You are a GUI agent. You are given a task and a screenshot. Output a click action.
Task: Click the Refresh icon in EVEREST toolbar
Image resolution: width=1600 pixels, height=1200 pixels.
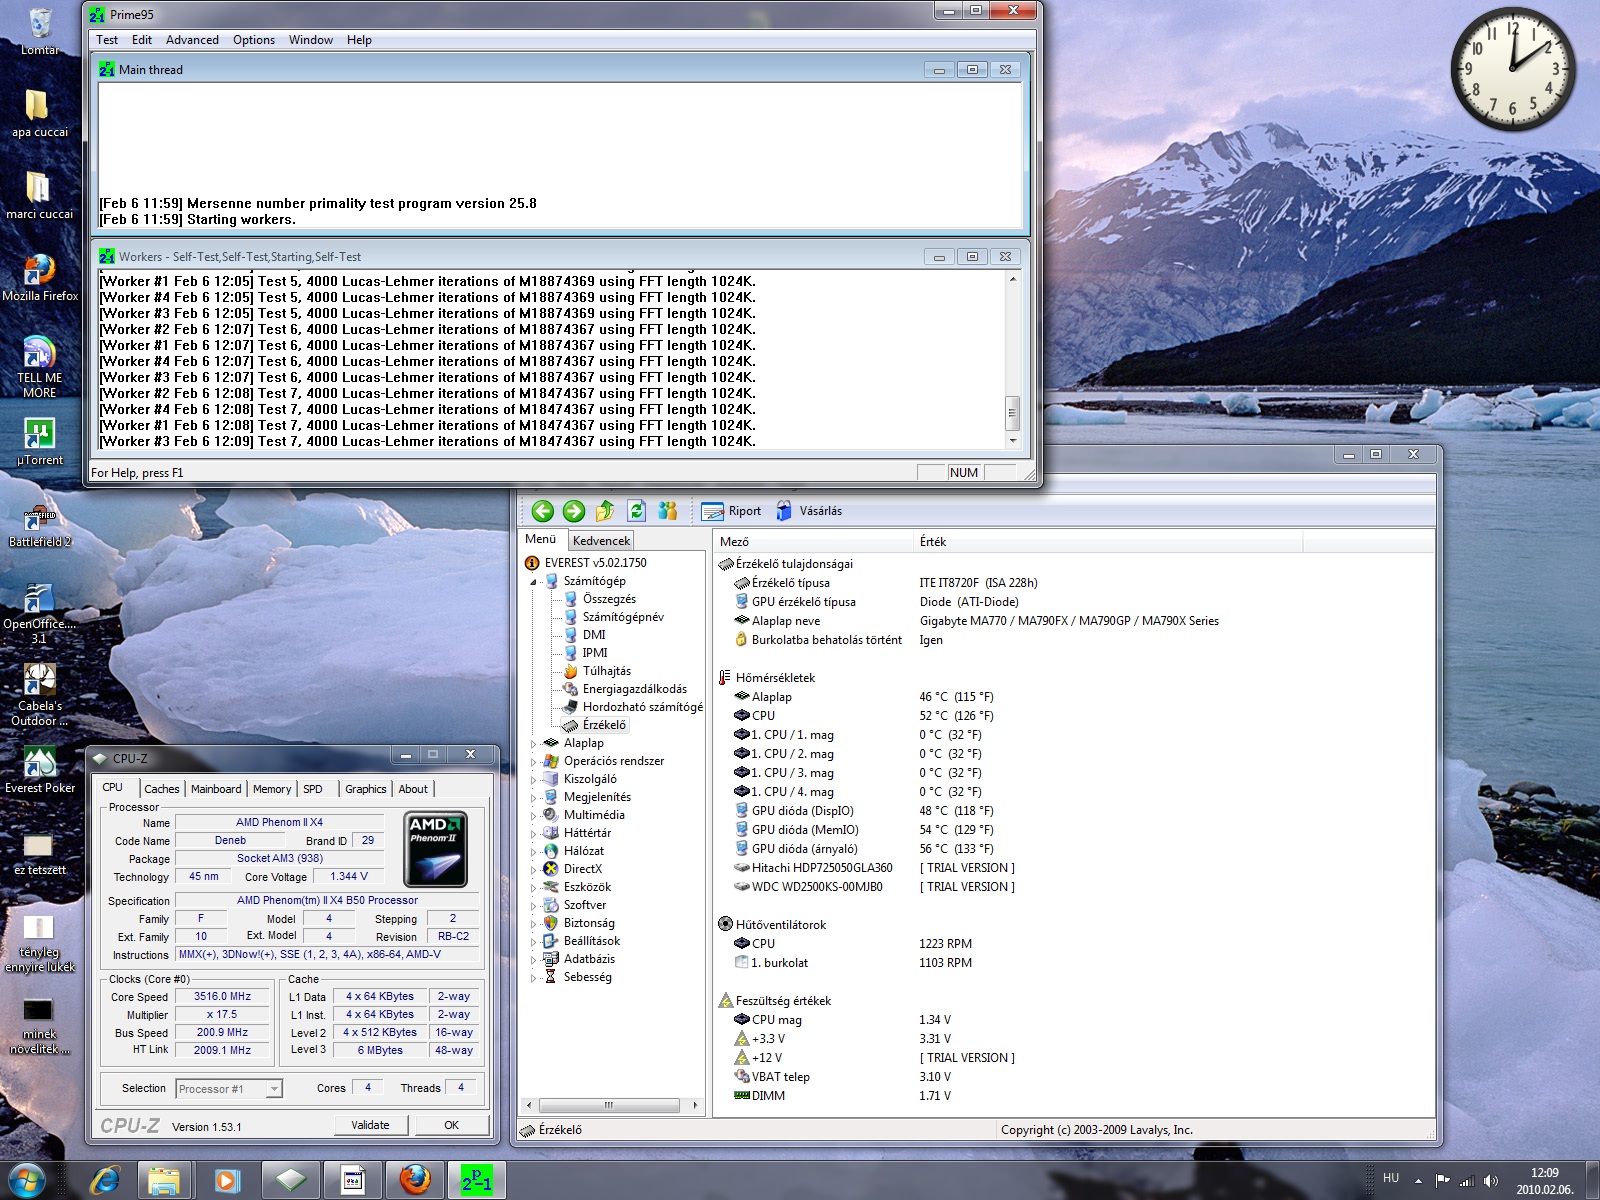pyautogui.click(x=637, y=511)
